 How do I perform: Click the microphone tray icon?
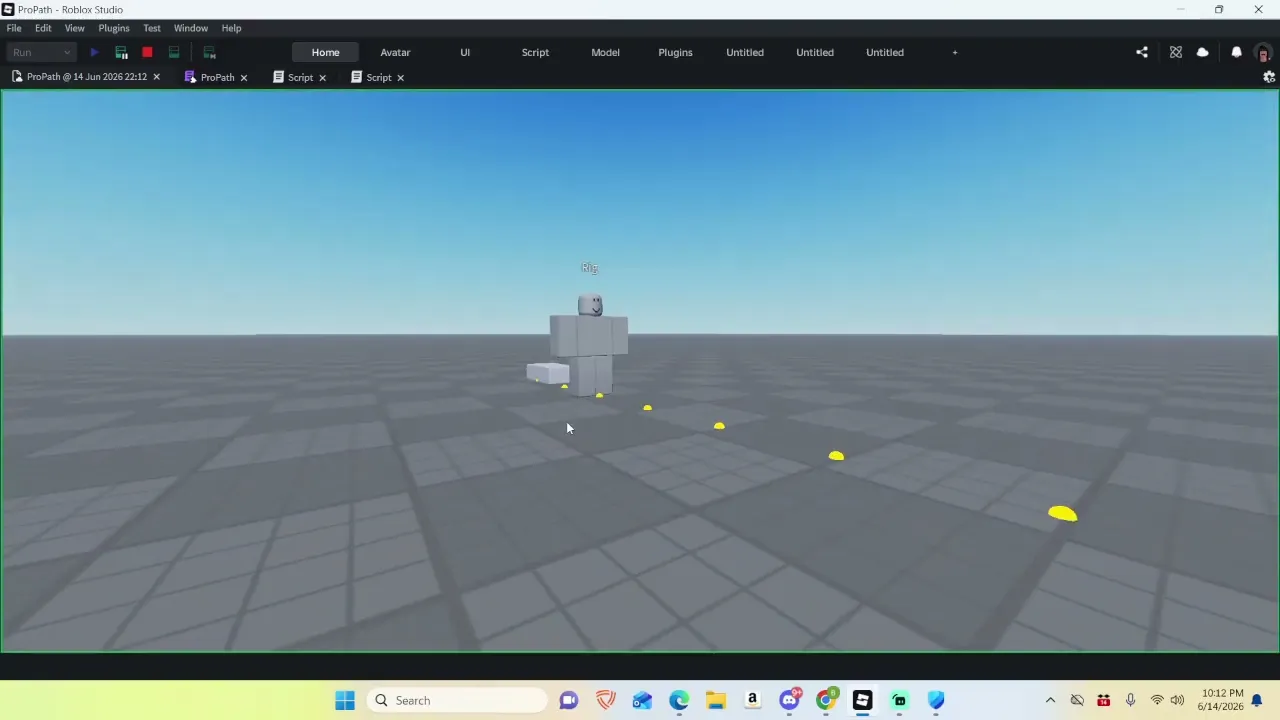point(1130,700)
